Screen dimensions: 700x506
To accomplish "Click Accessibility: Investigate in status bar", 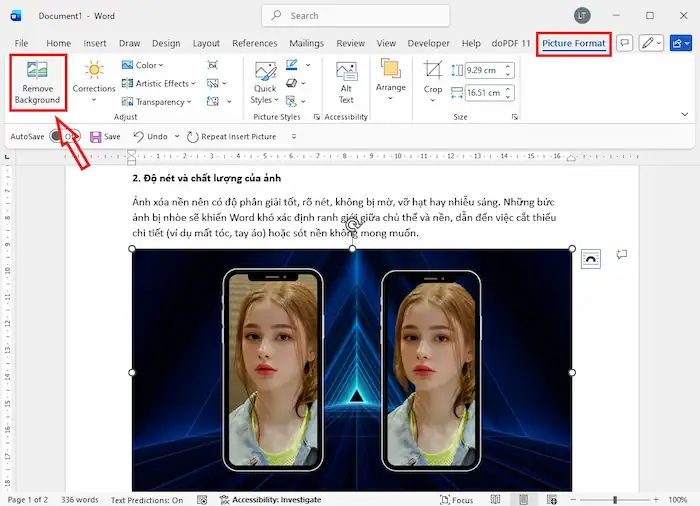I will pyautogui.click(x=271, y=500).
